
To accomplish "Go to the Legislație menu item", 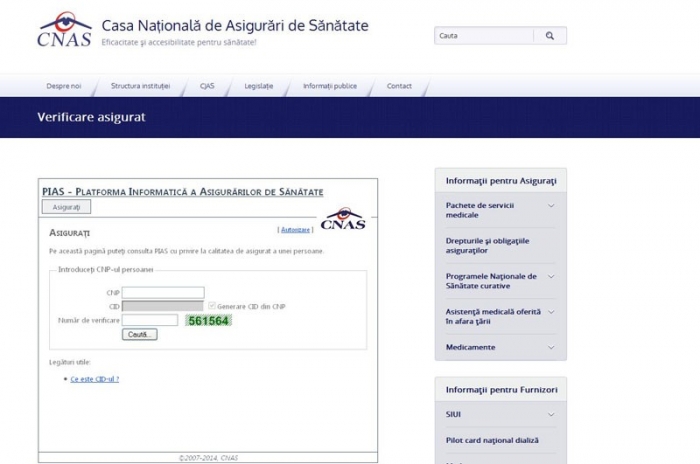I will (258, 86).
